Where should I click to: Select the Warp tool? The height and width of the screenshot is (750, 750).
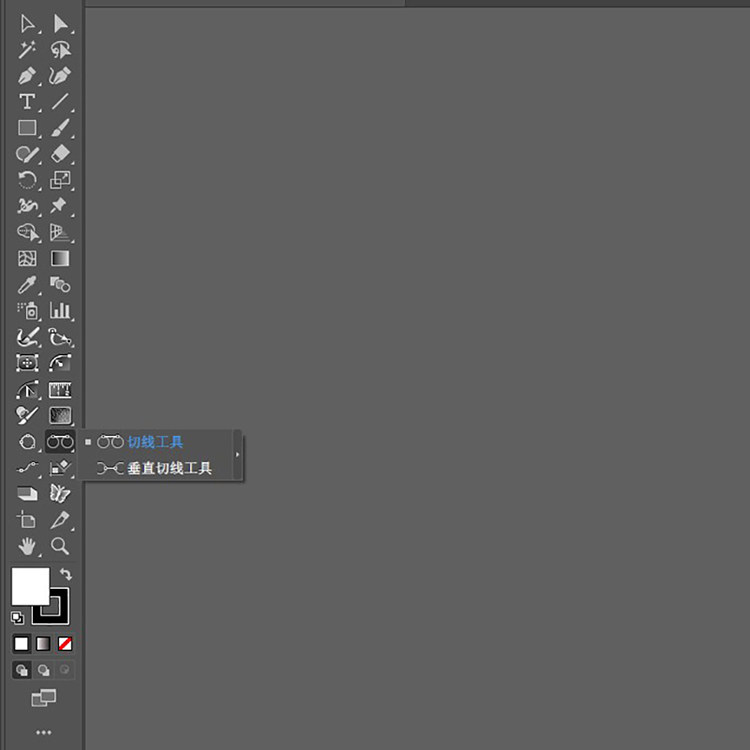[27, 206]
